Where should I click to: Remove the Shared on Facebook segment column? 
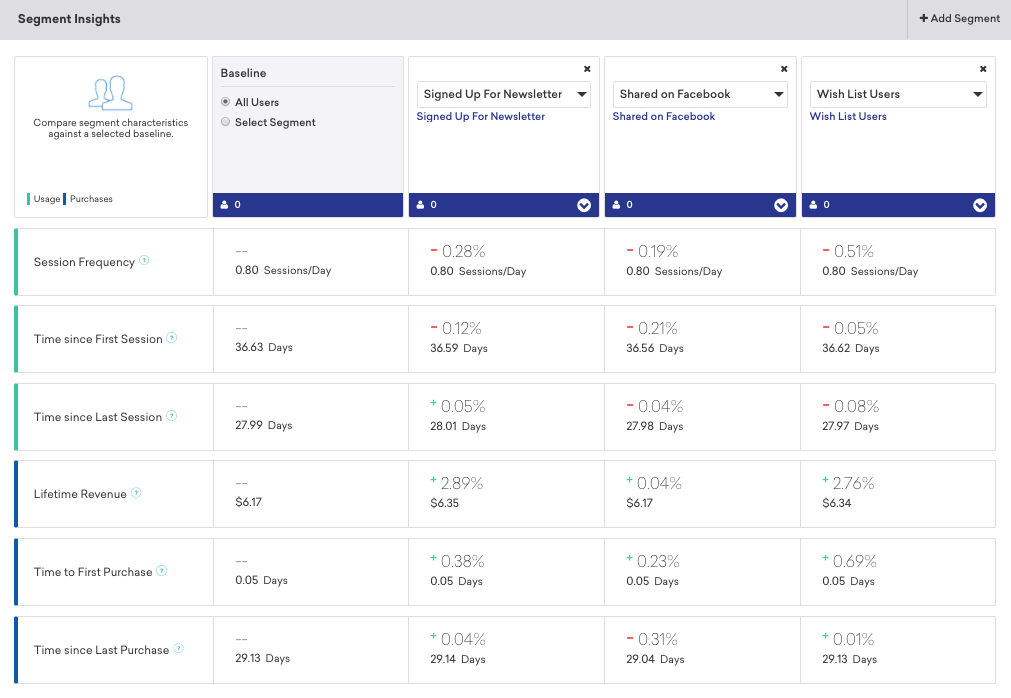click(784, 69)
